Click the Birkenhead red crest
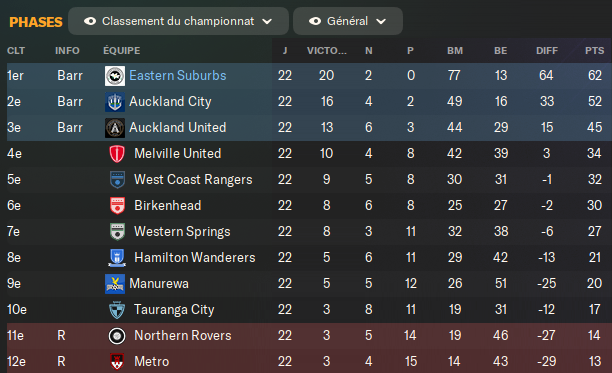The image size is (612, 373). click(117, 206)
